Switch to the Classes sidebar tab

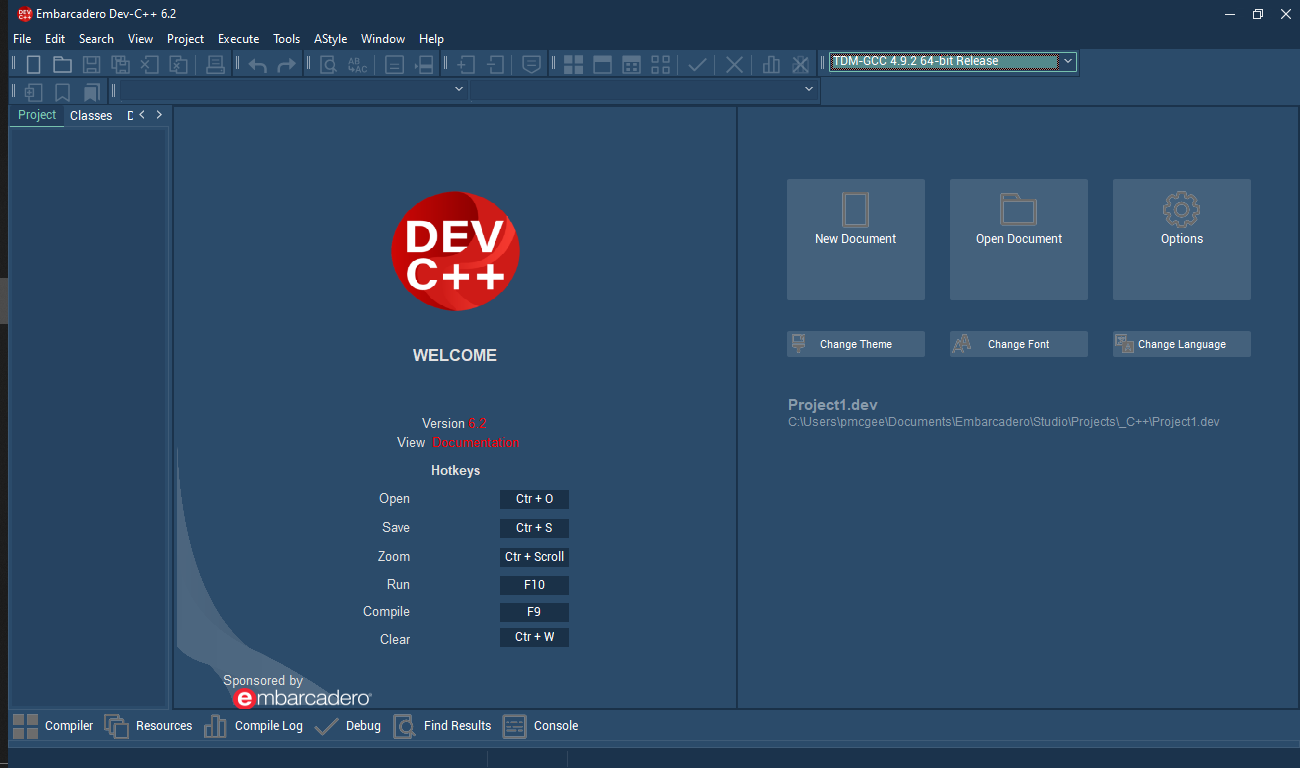point(91,116)
